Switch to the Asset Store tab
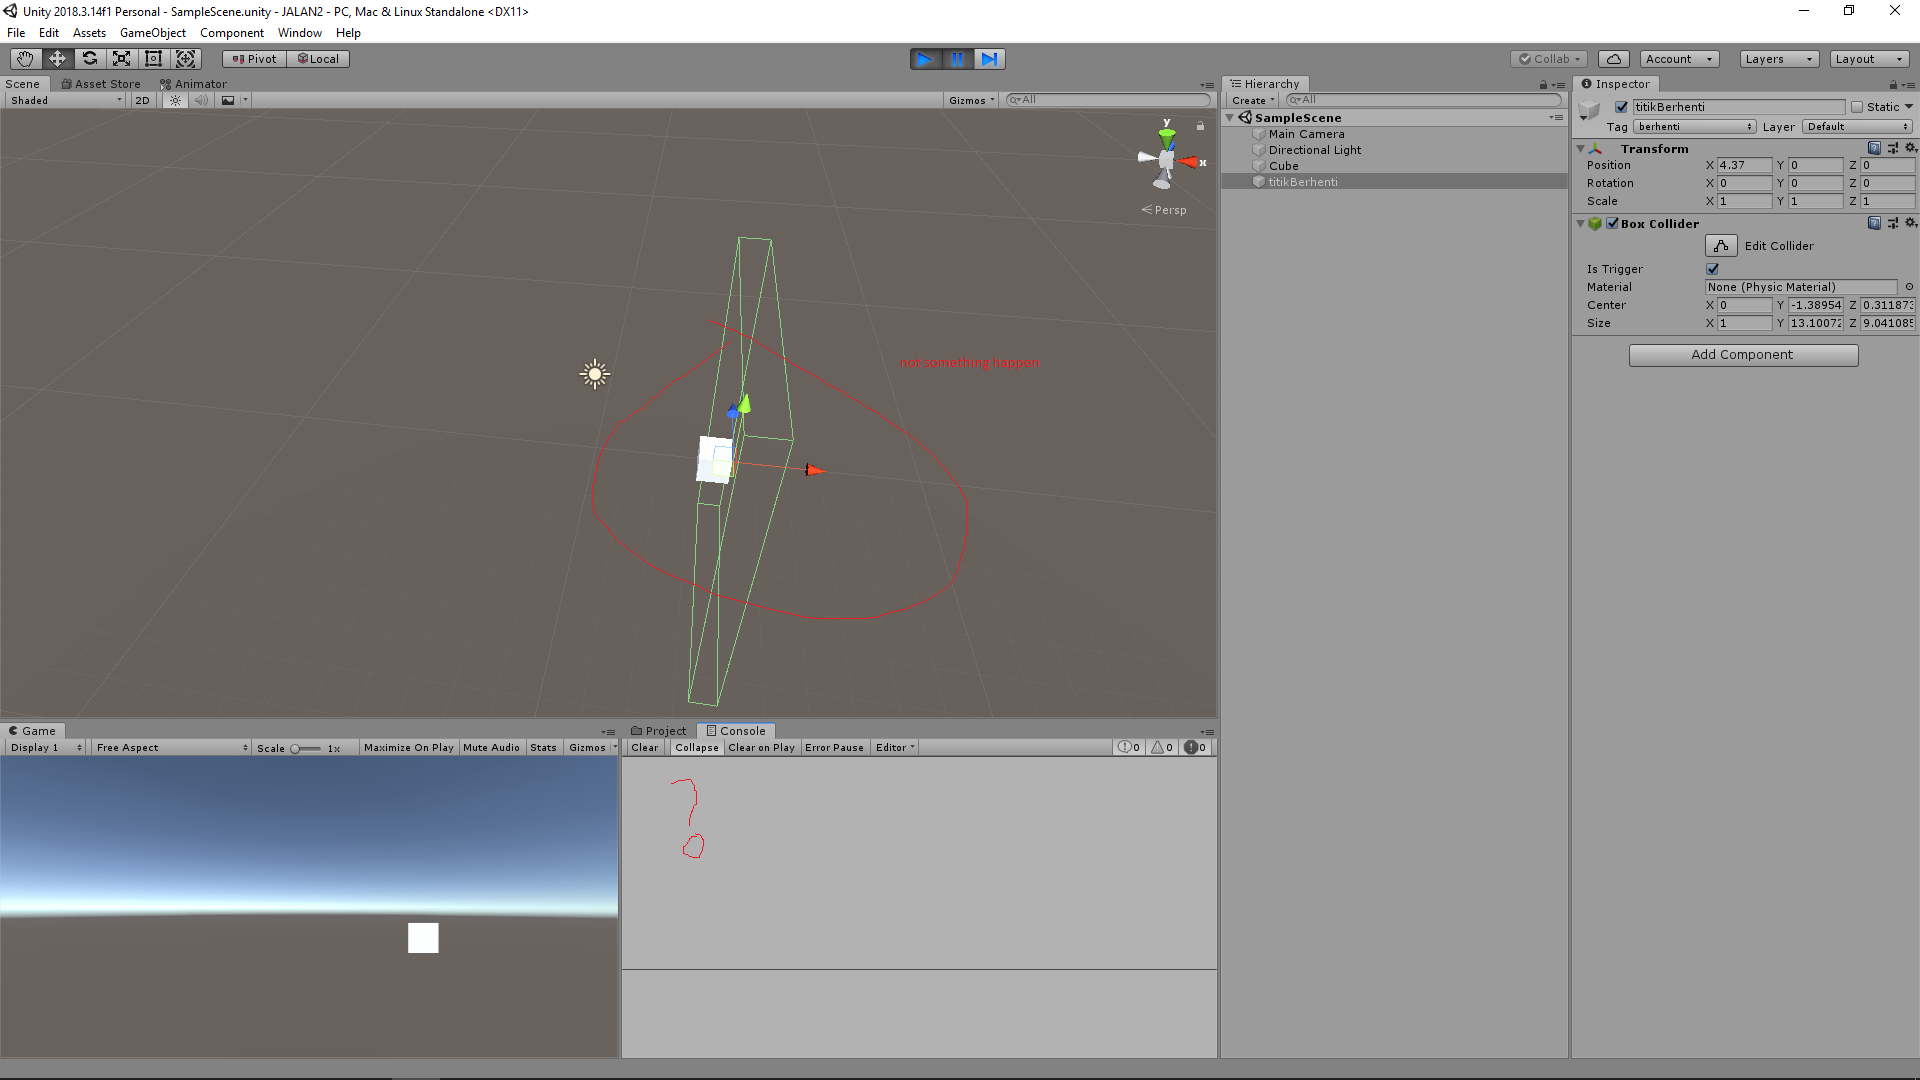The width and height of the screenshot is (1920, 1080). point(101,84)
